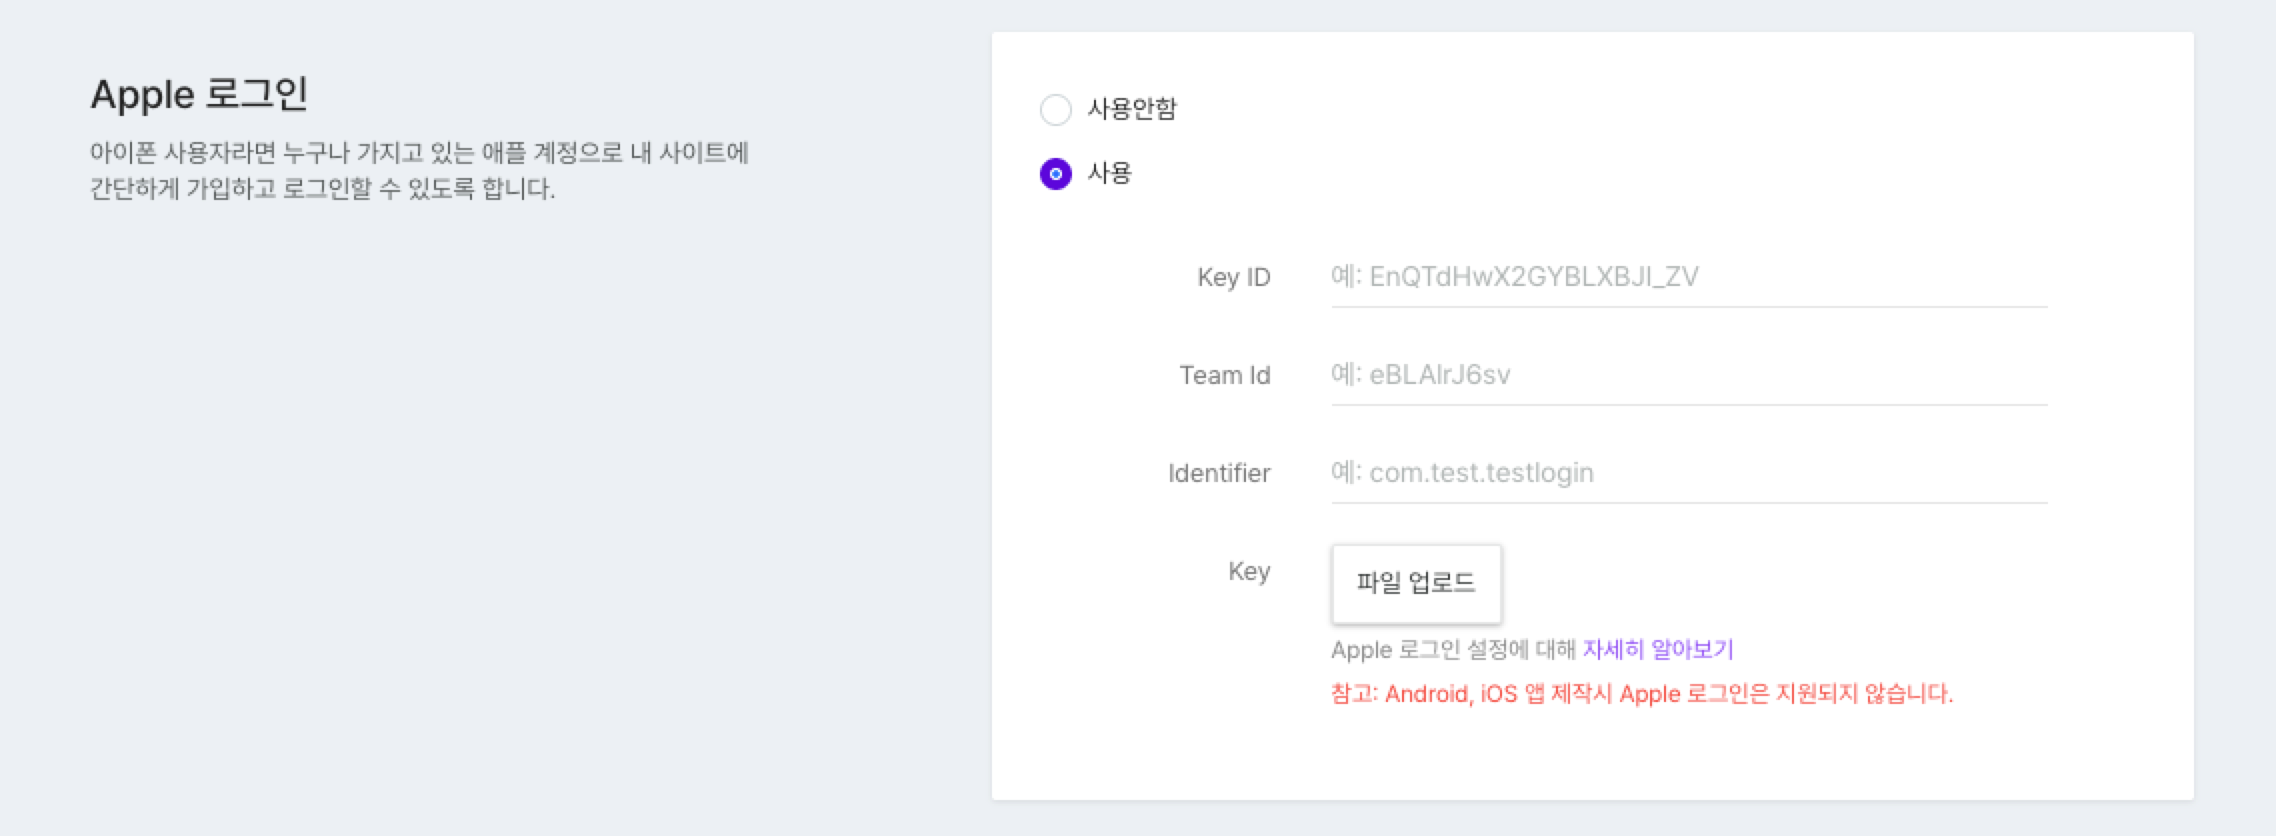
Task: Click the Key ID field label
Action: 1233,277
